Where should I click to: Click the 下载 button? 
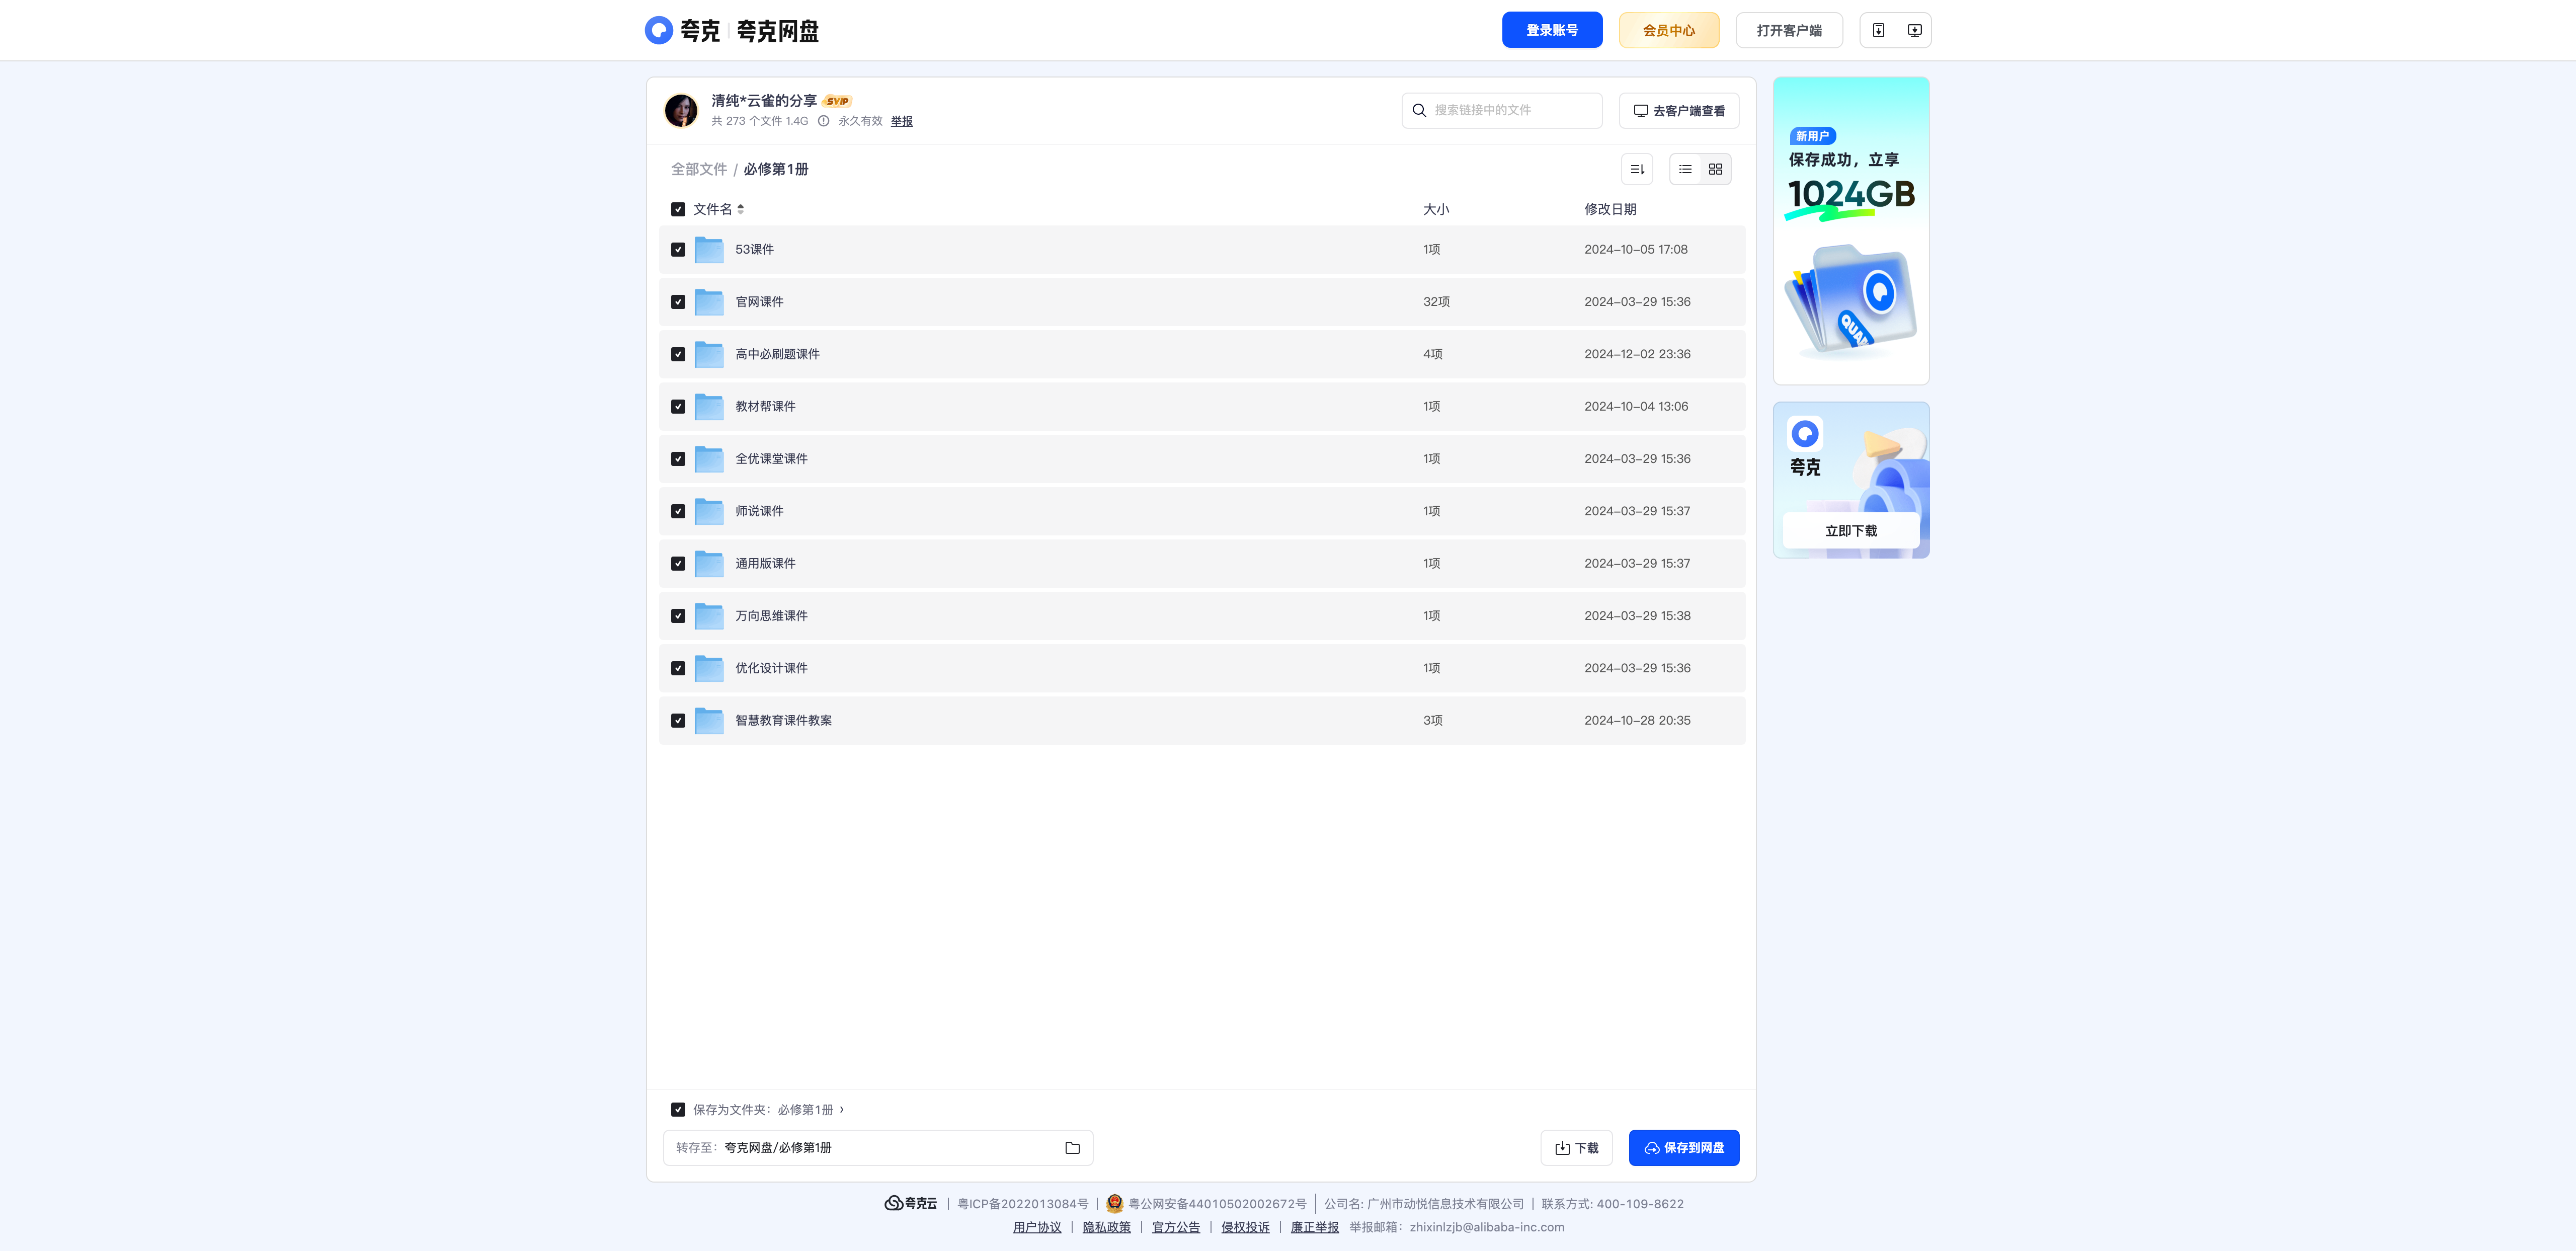pos(1576,1148)
